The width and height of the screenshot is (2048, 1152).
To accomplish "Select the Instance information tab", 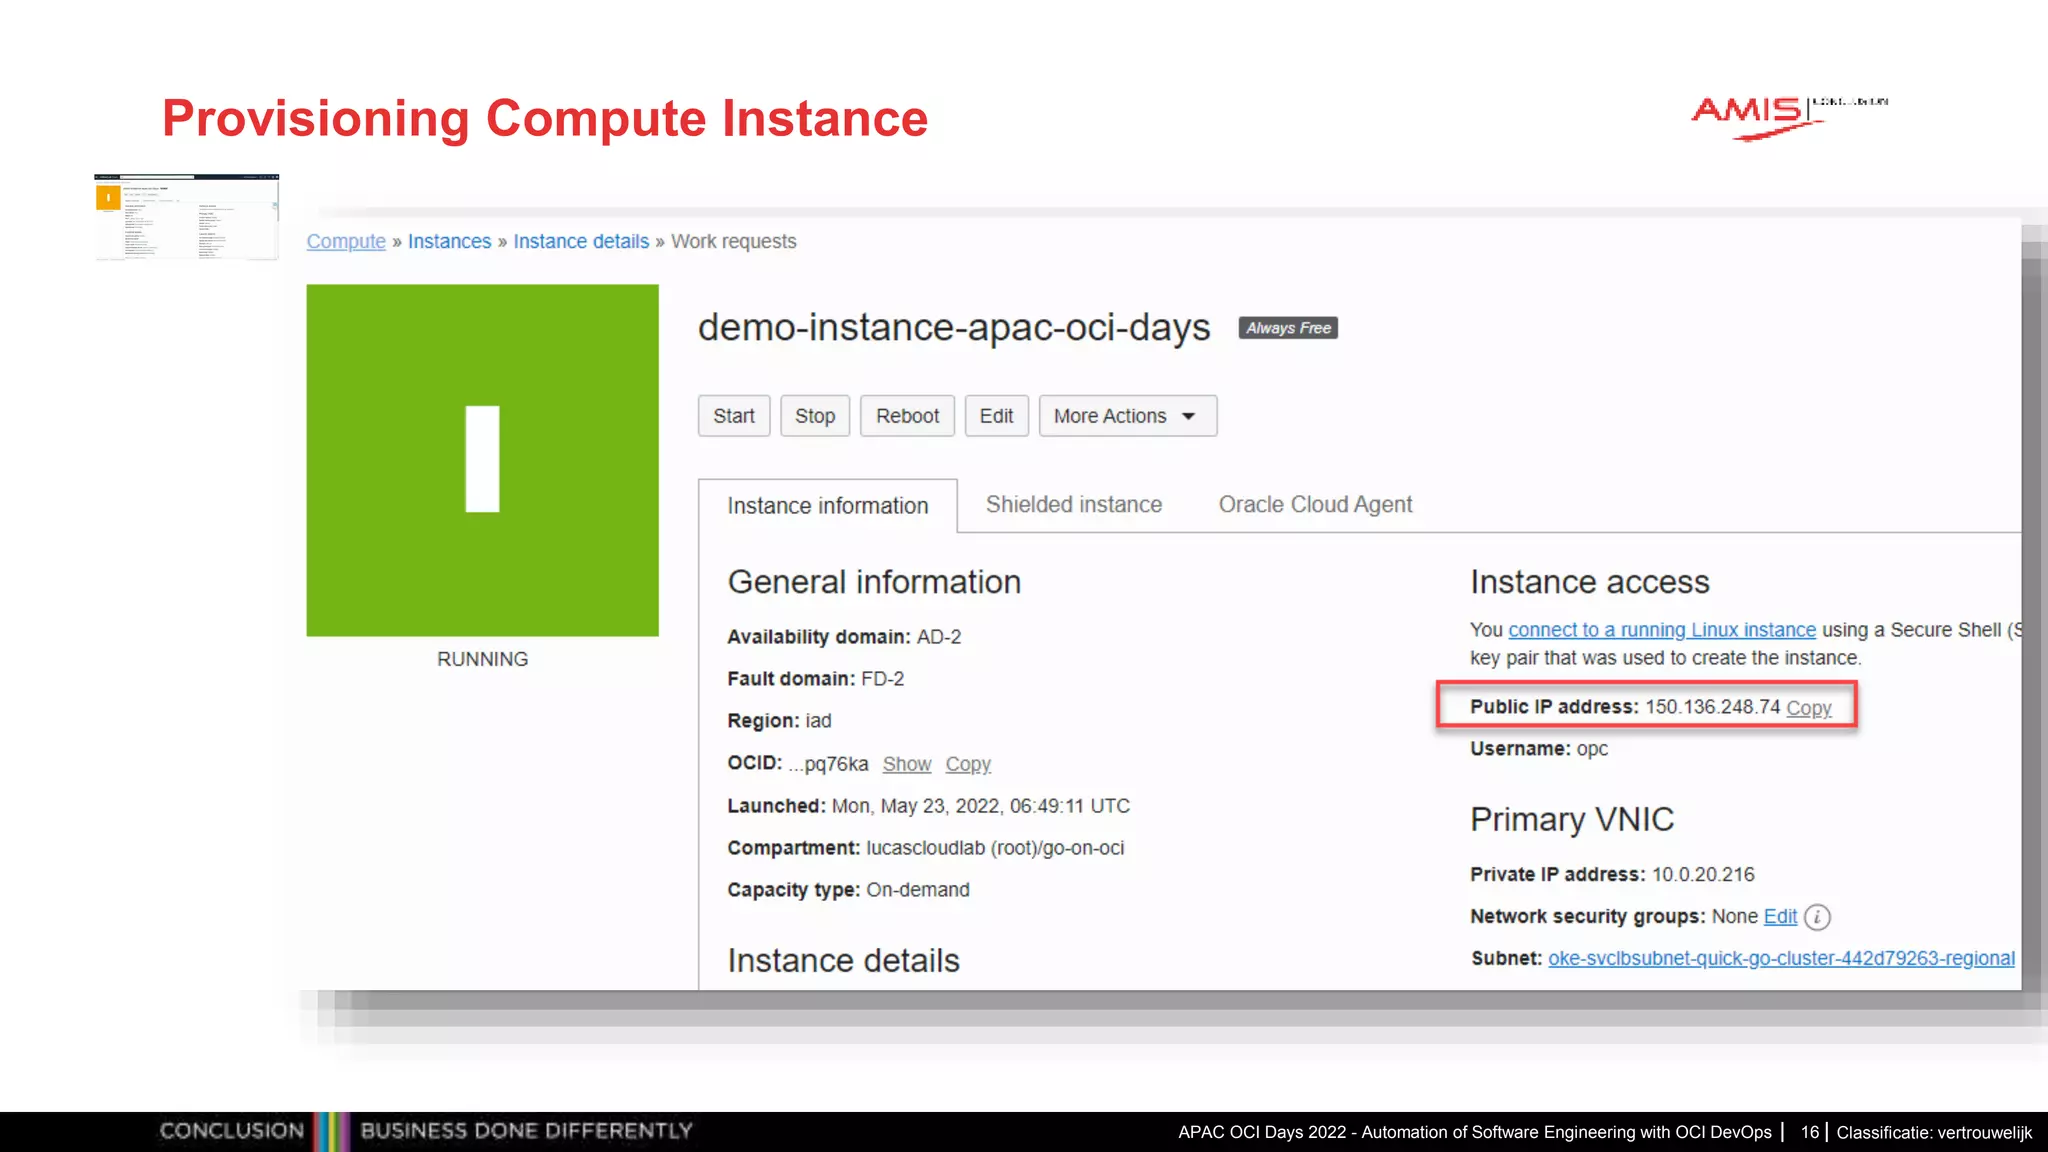I will point(828,506).
